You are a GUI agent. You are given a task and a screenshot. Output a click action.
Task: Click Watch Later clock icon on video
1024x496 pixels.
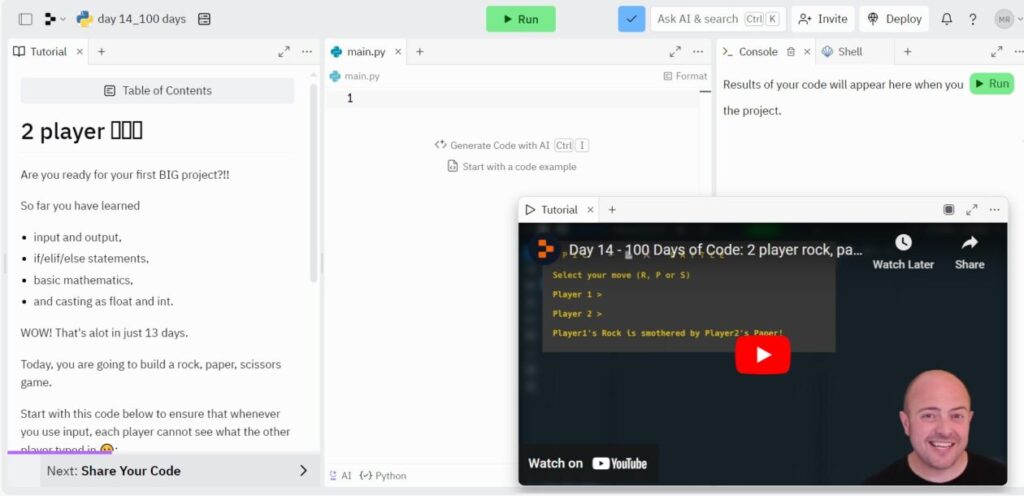[902, 243]
